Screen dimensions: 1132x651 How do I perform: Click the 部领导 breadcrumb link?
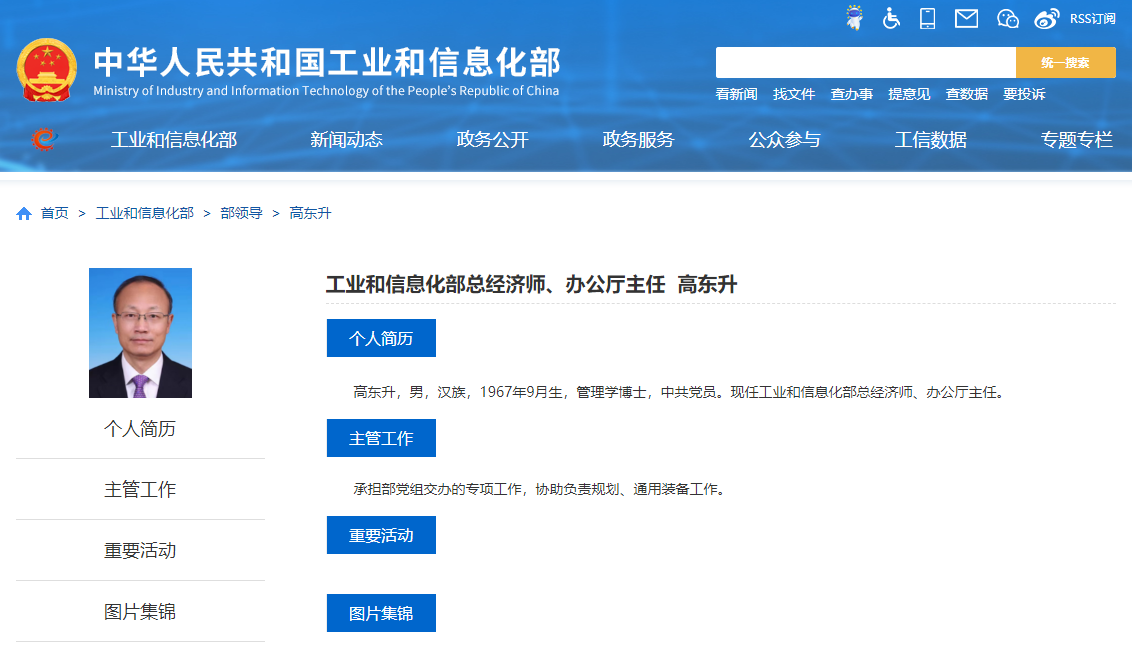pyautogui.click(x=241, y=213)
